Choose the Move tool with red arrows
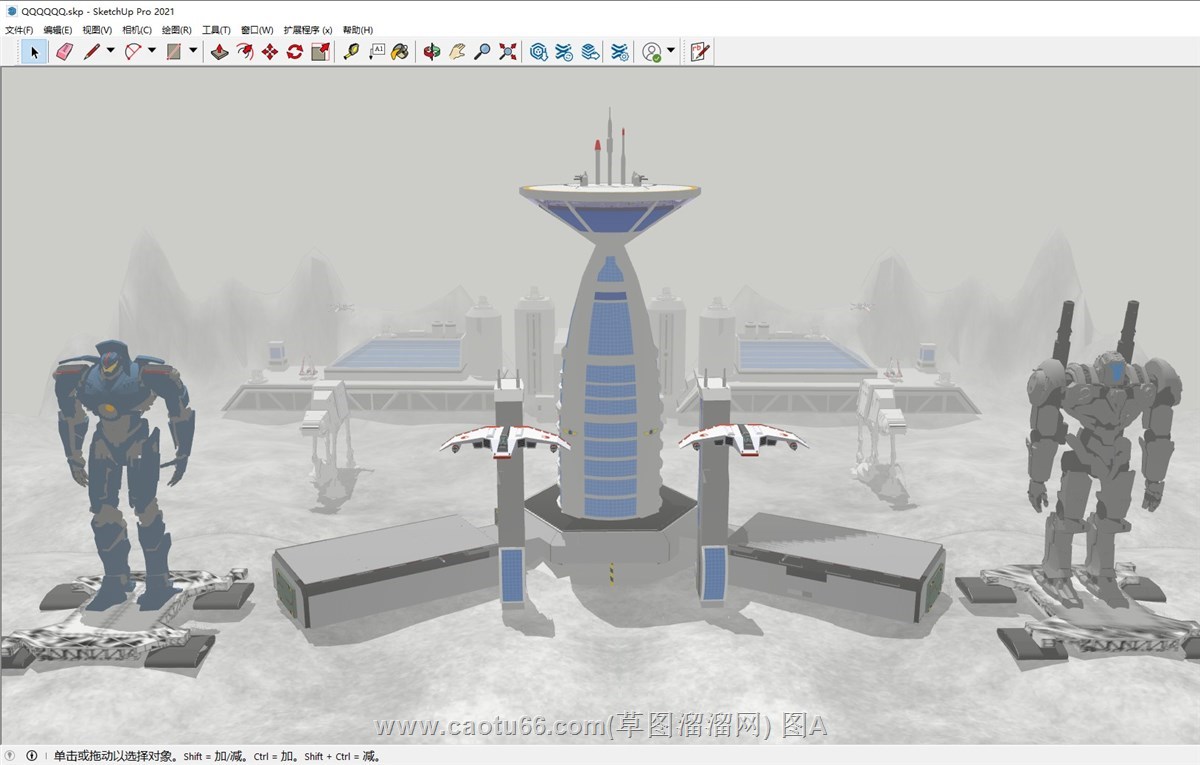 269,52
